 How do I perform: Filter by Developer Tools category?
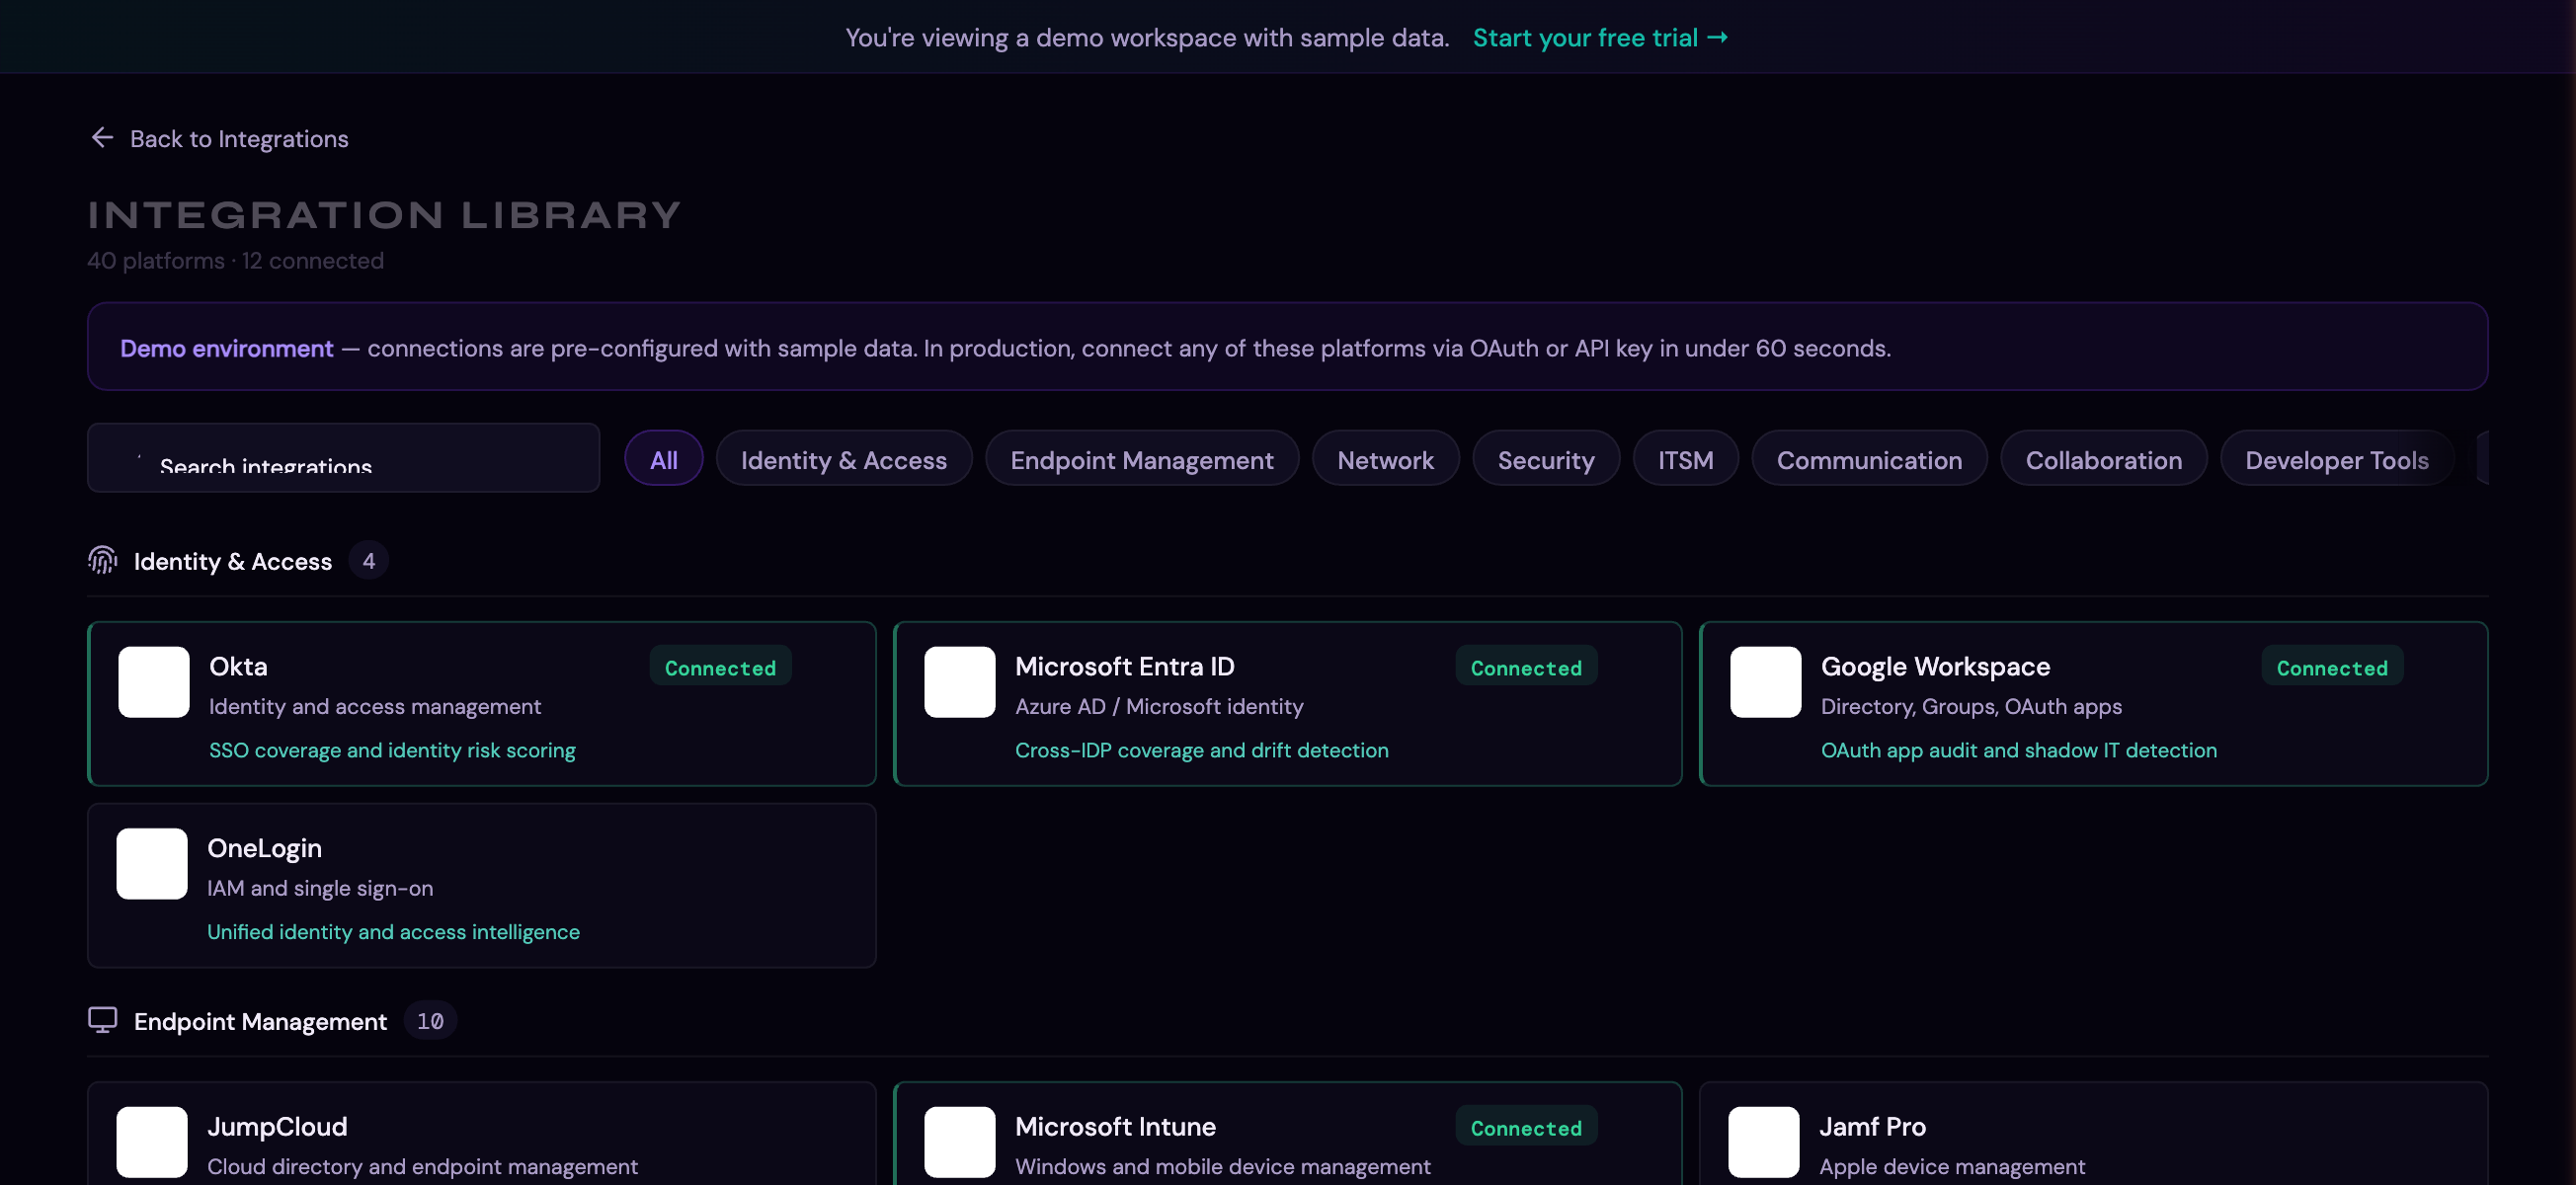(2336, 459)
